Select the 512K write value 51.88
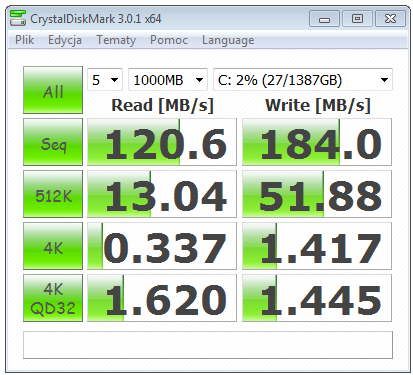Screen dimensions: 413x375 point(317,194)
